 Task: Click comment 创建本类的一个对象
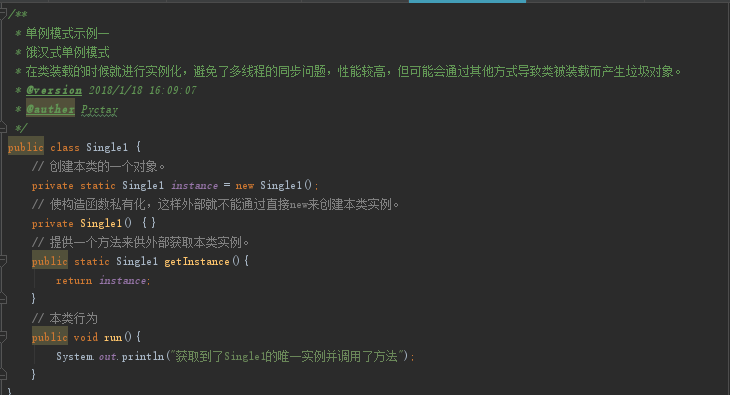click(99, 166)
